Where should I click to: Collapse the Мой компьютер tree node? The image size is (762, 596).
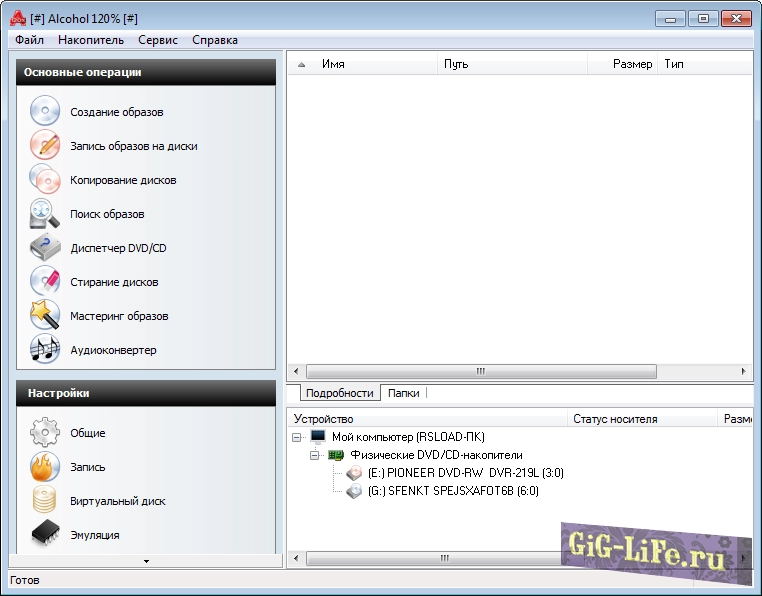(x=296, y=437)
